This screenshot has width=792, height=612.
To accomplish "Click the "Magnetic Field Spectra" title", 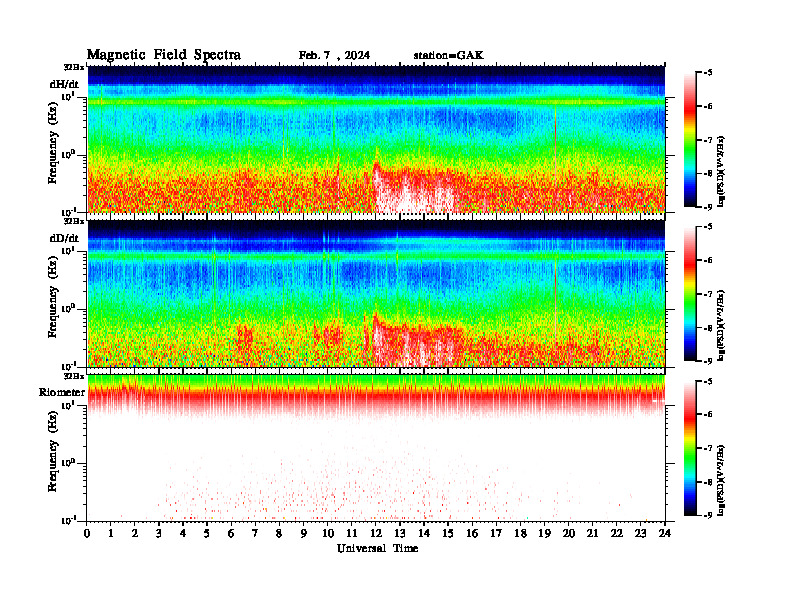I will (x=164, y=55).
